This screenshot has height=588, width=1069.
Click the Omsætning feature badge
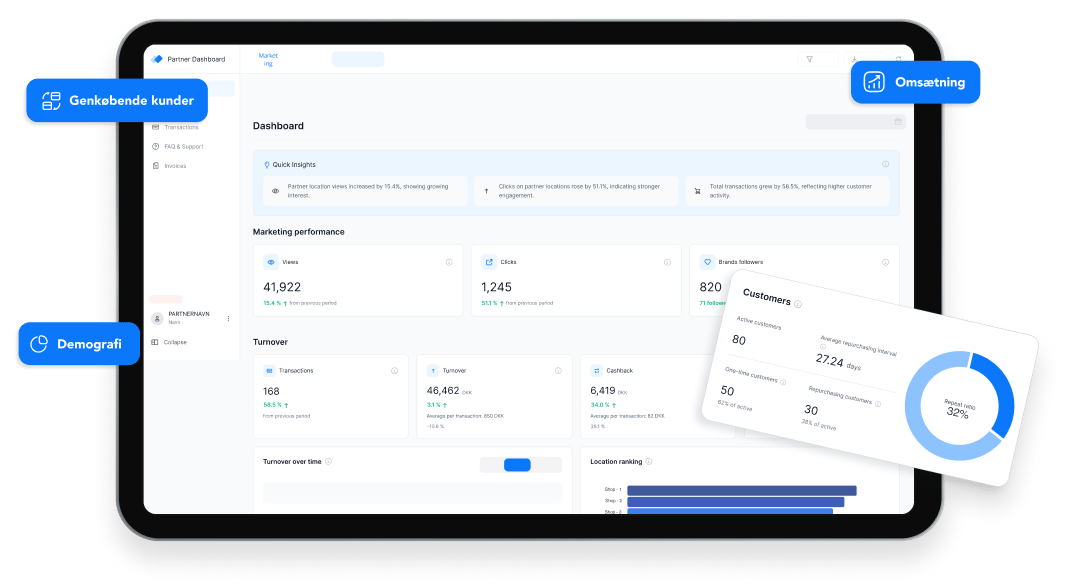(x=915, y=82)
